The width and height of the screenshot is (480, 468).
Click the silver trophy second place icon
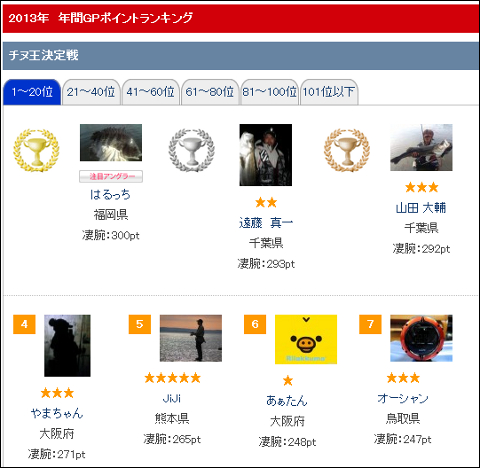pyautogui.click(x=192, y=150)
